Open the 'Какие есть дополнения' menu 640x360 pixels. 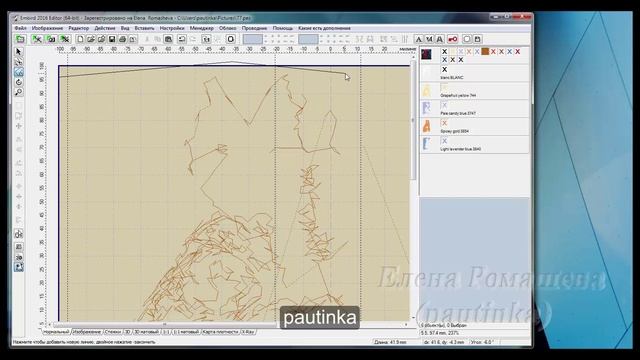click(324, 28)
